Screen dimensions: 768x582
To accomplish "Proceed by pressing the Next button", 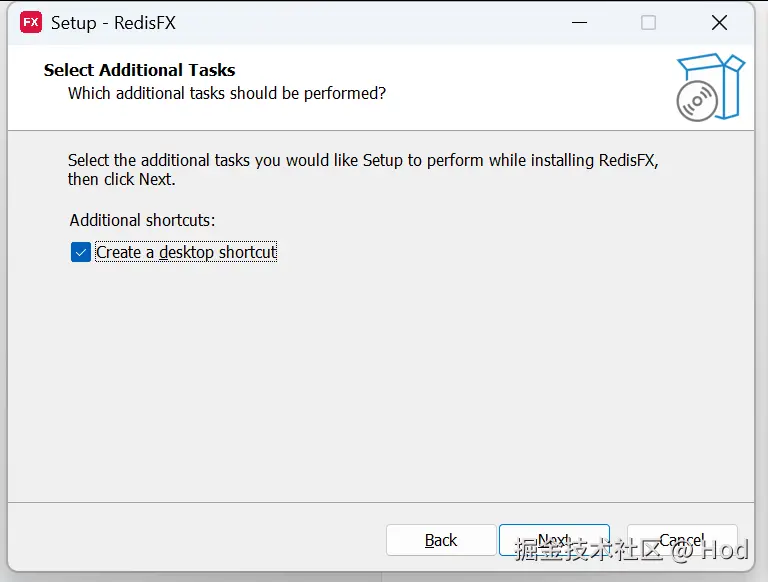I will [554, 540].
